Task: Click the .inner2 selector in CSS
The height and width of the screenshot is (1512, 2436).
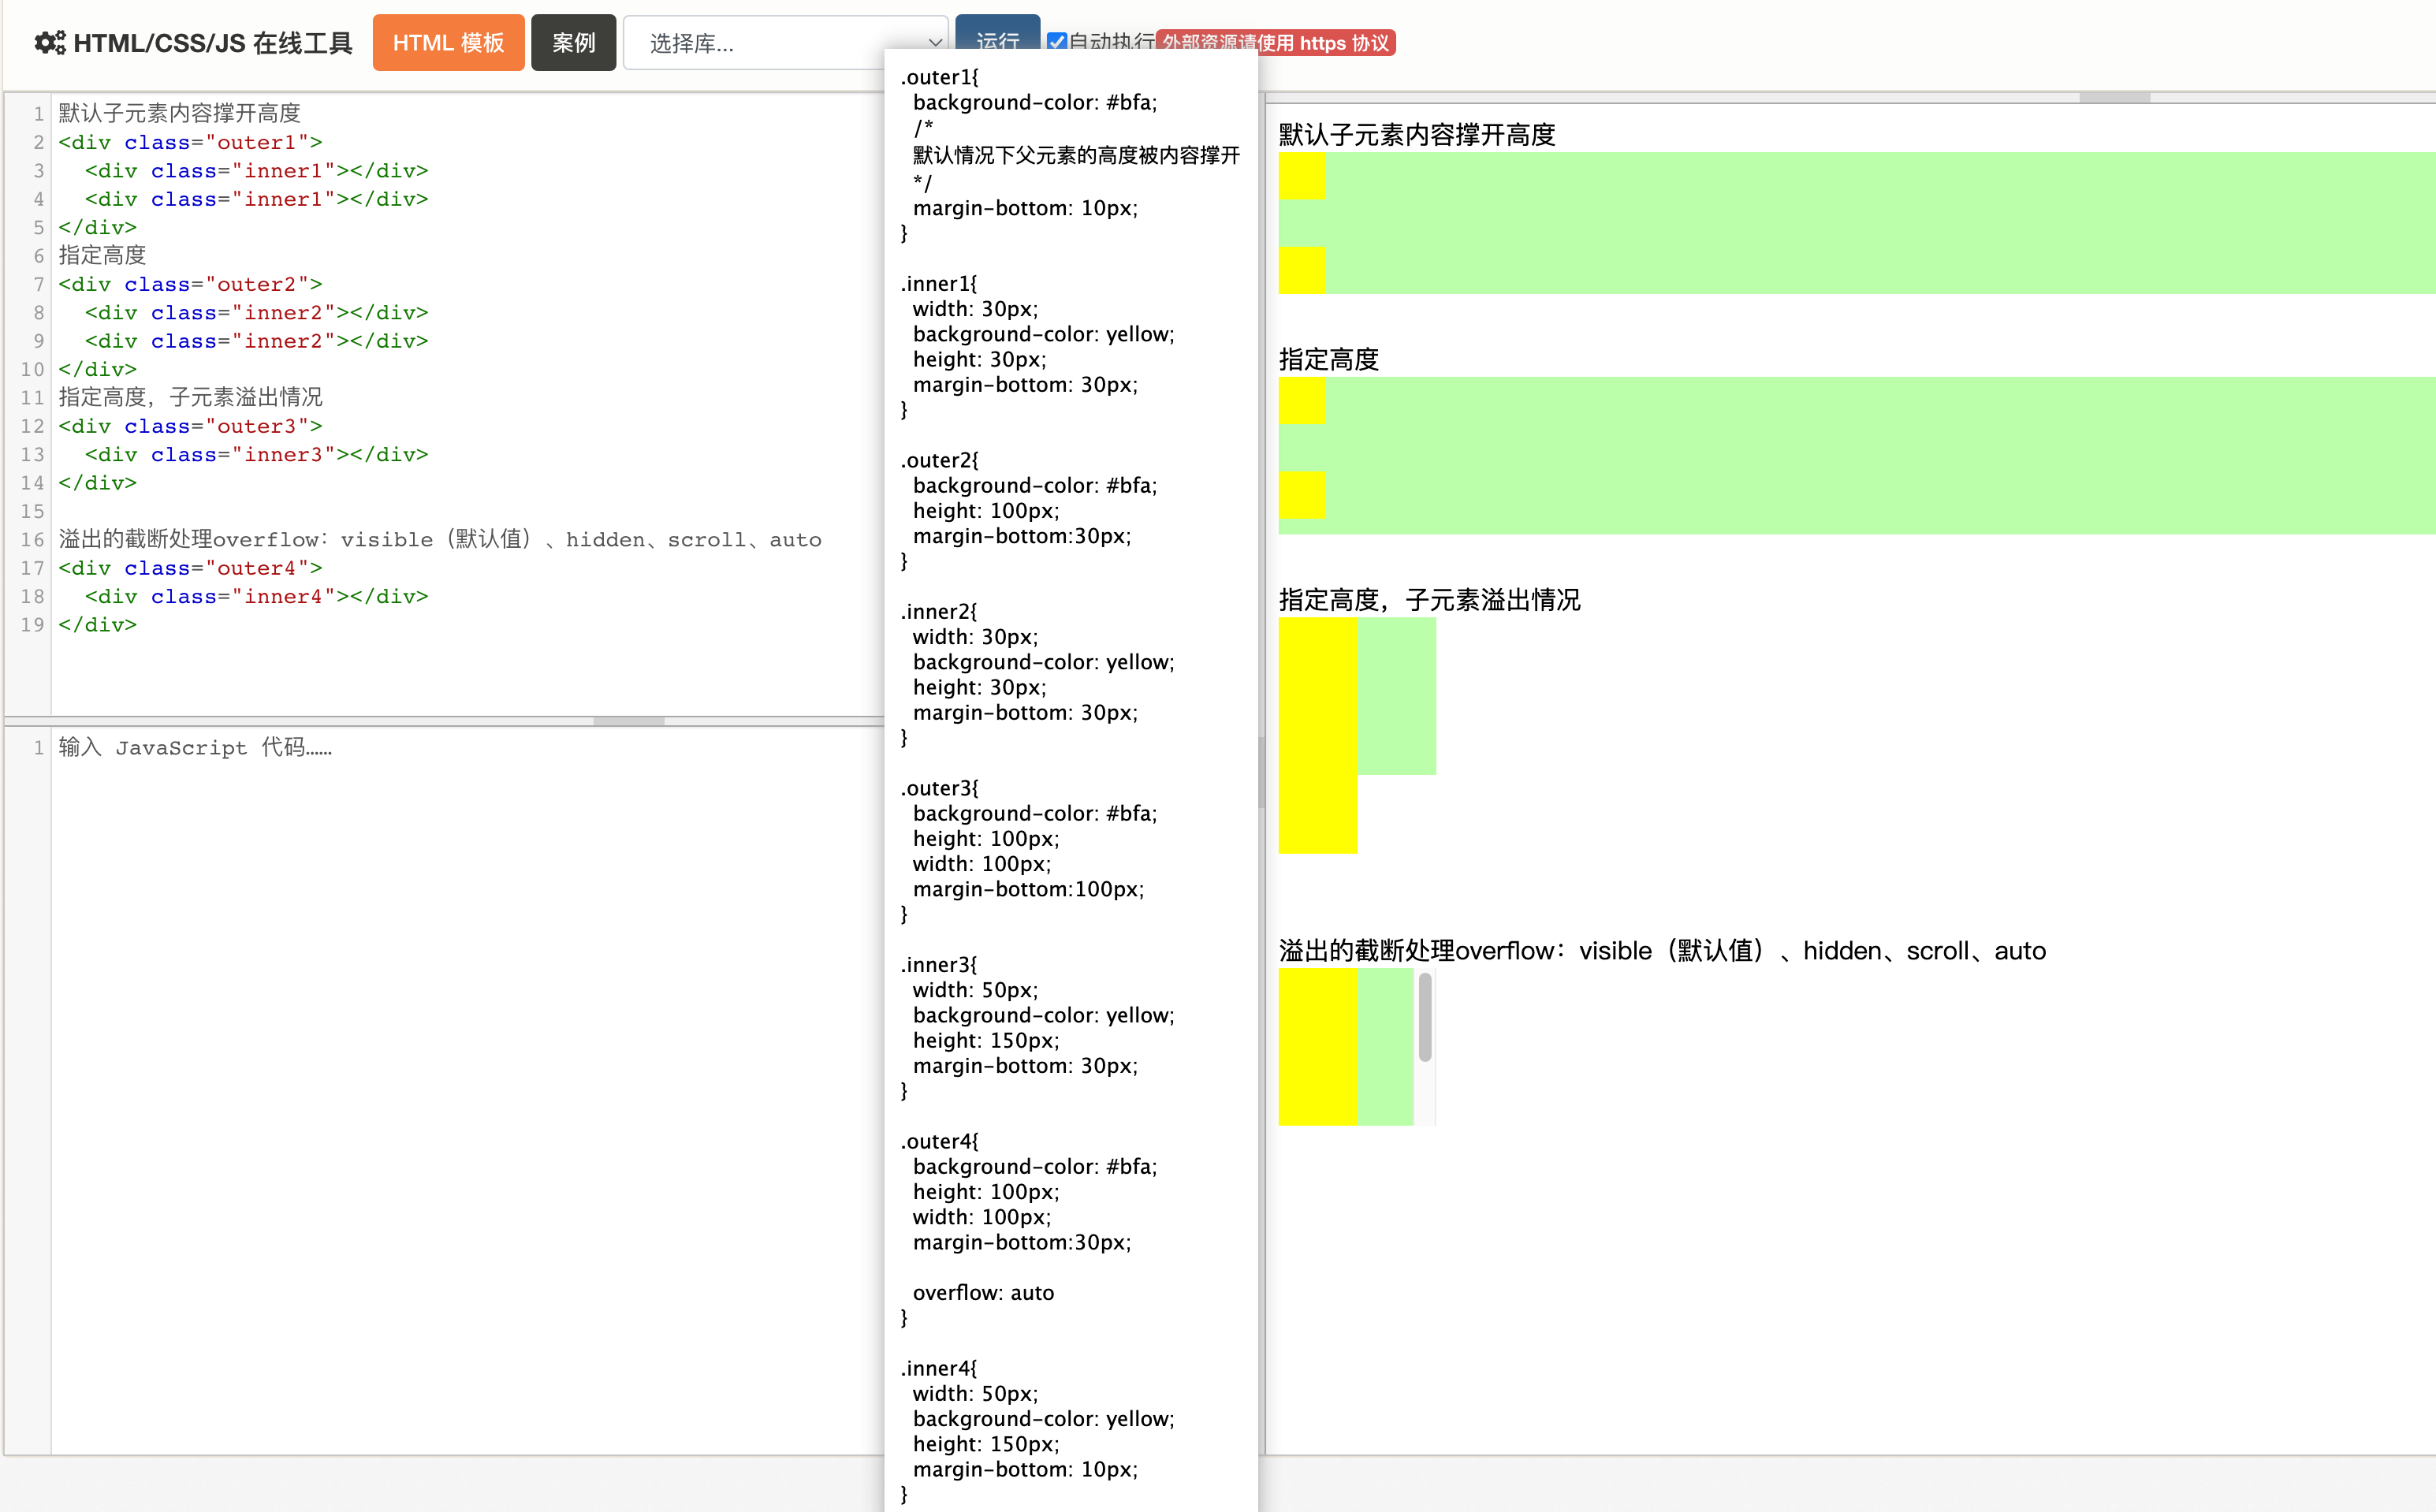Action: click(x=938, y=611)
